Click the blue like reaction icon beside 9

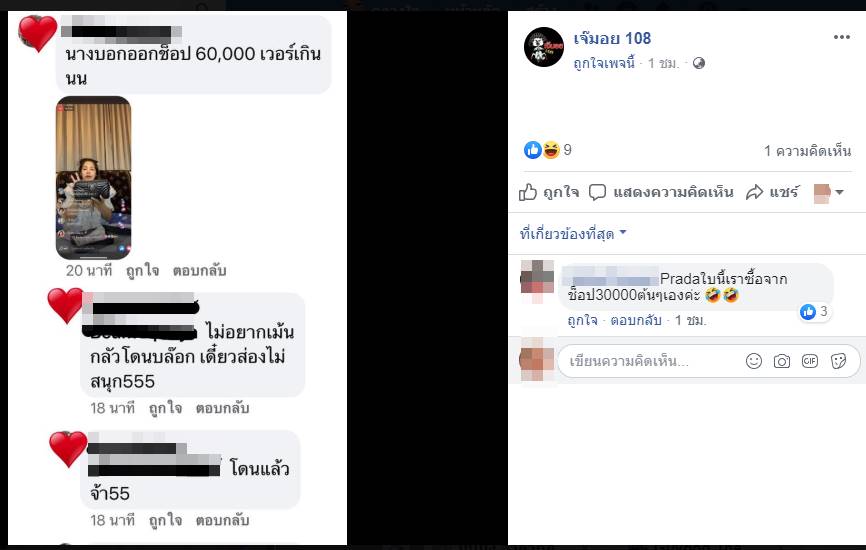(532, 150)
